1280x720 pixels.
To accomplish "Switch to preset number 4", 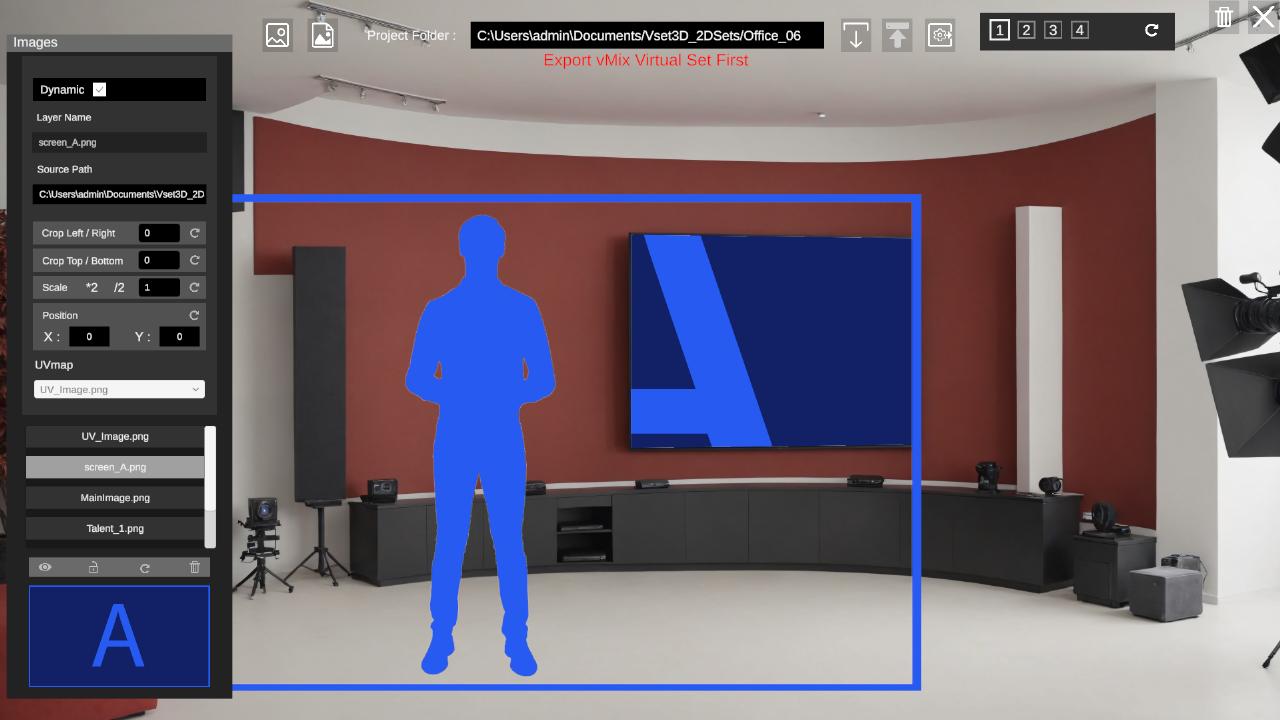I will tap(1080, 30).
